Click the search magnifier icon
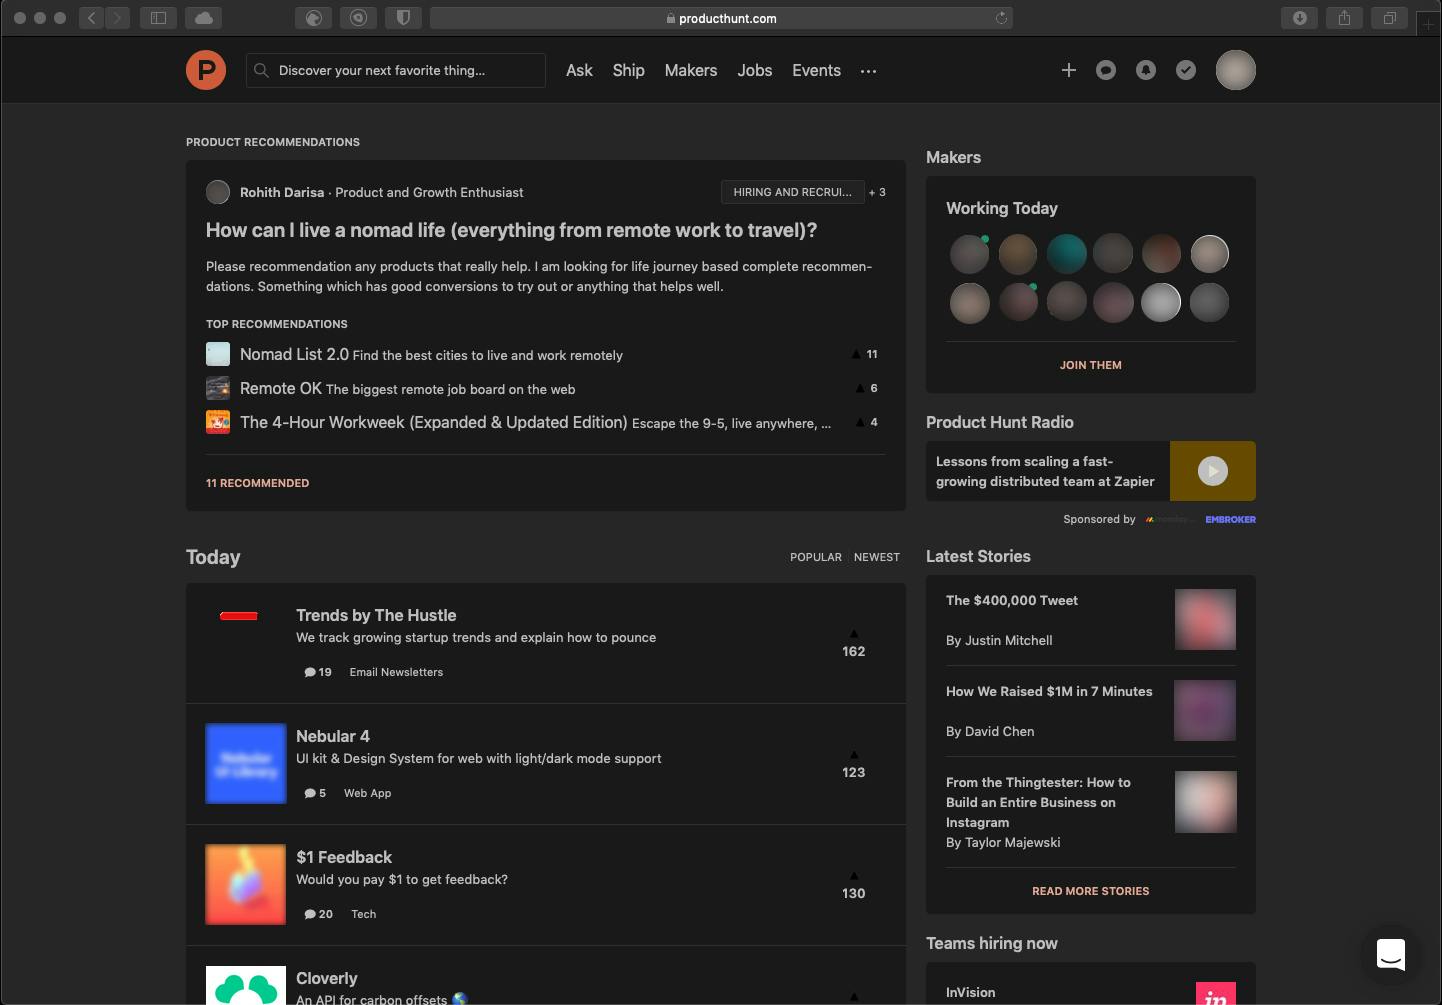Image resolution: width=1442 pixels, height=1005 pixels. point(261,70)
